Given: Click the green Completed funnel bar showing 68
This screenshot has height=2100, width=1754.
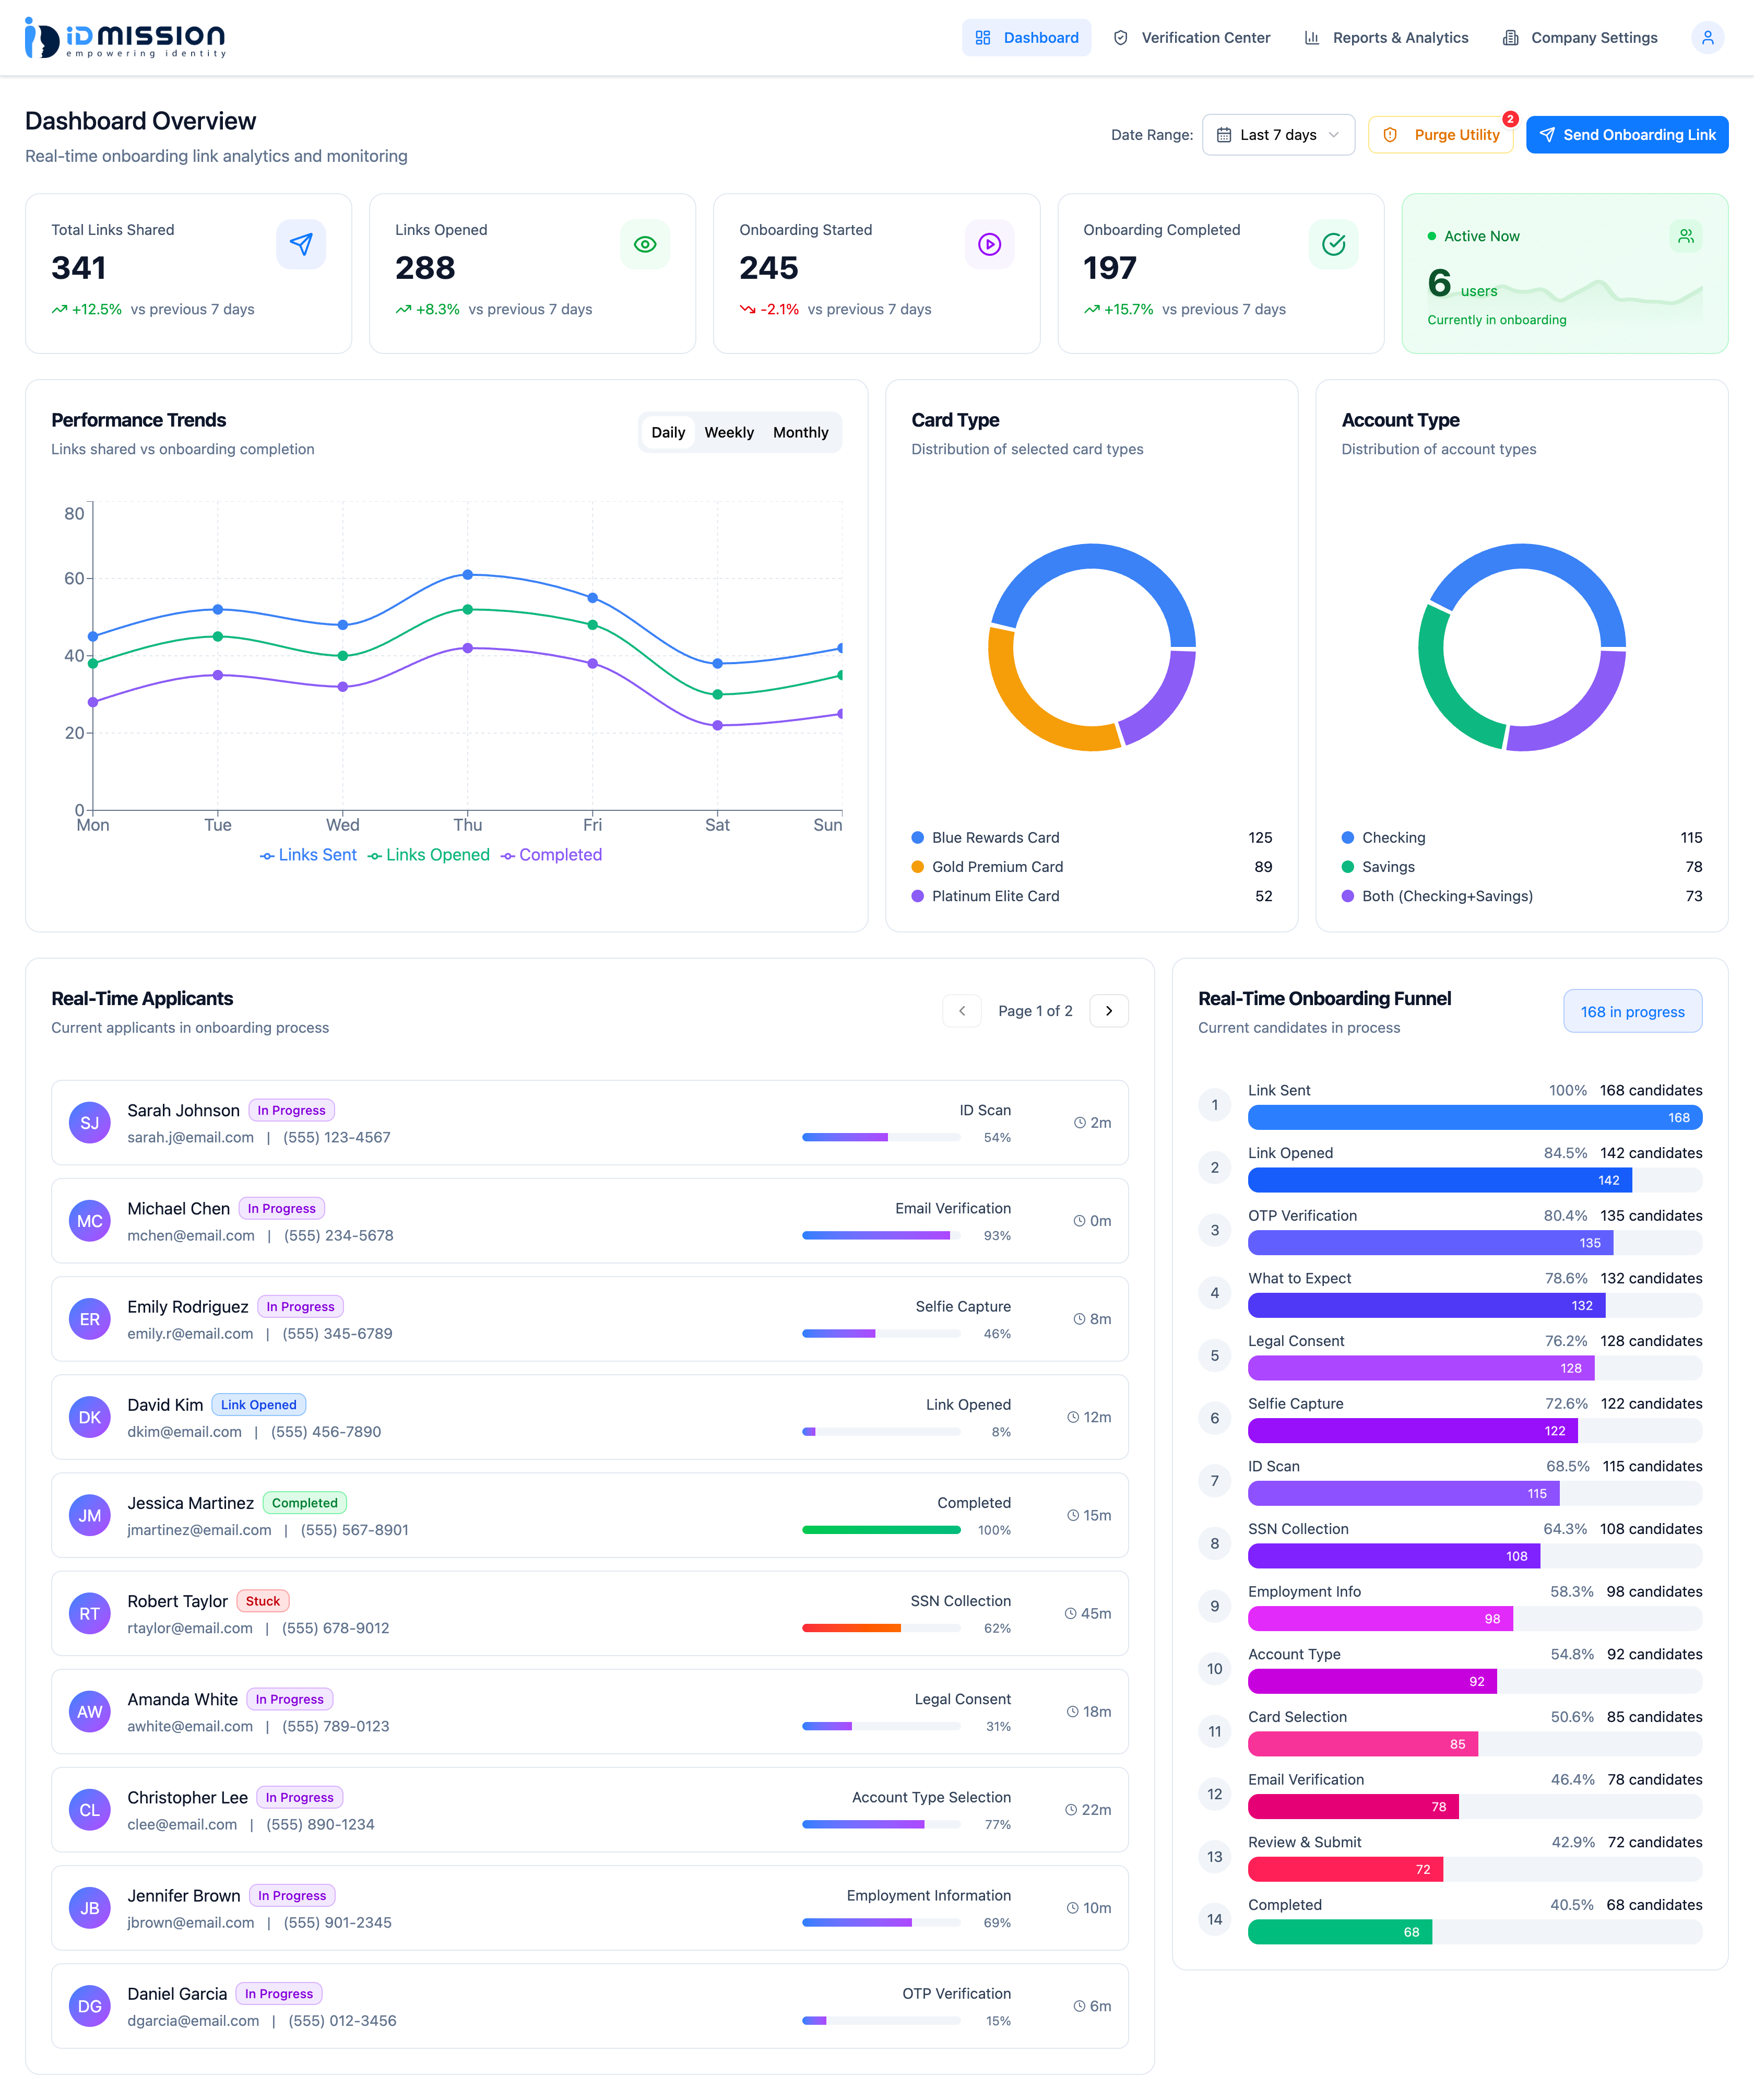Looking at the screenshot, I should [x=1340, y=1932].
